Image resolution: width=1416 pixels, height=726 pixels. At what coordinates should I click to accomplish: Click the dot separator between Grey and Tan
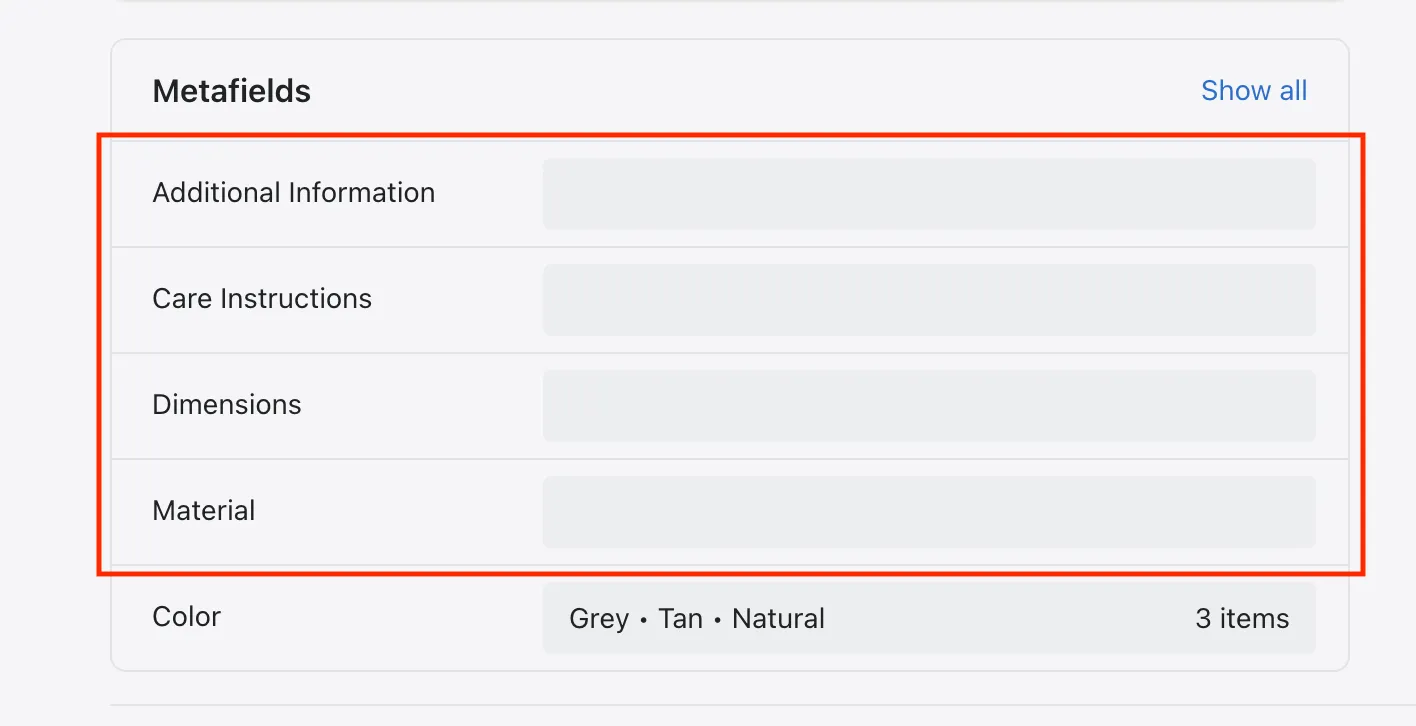point(643,621)
